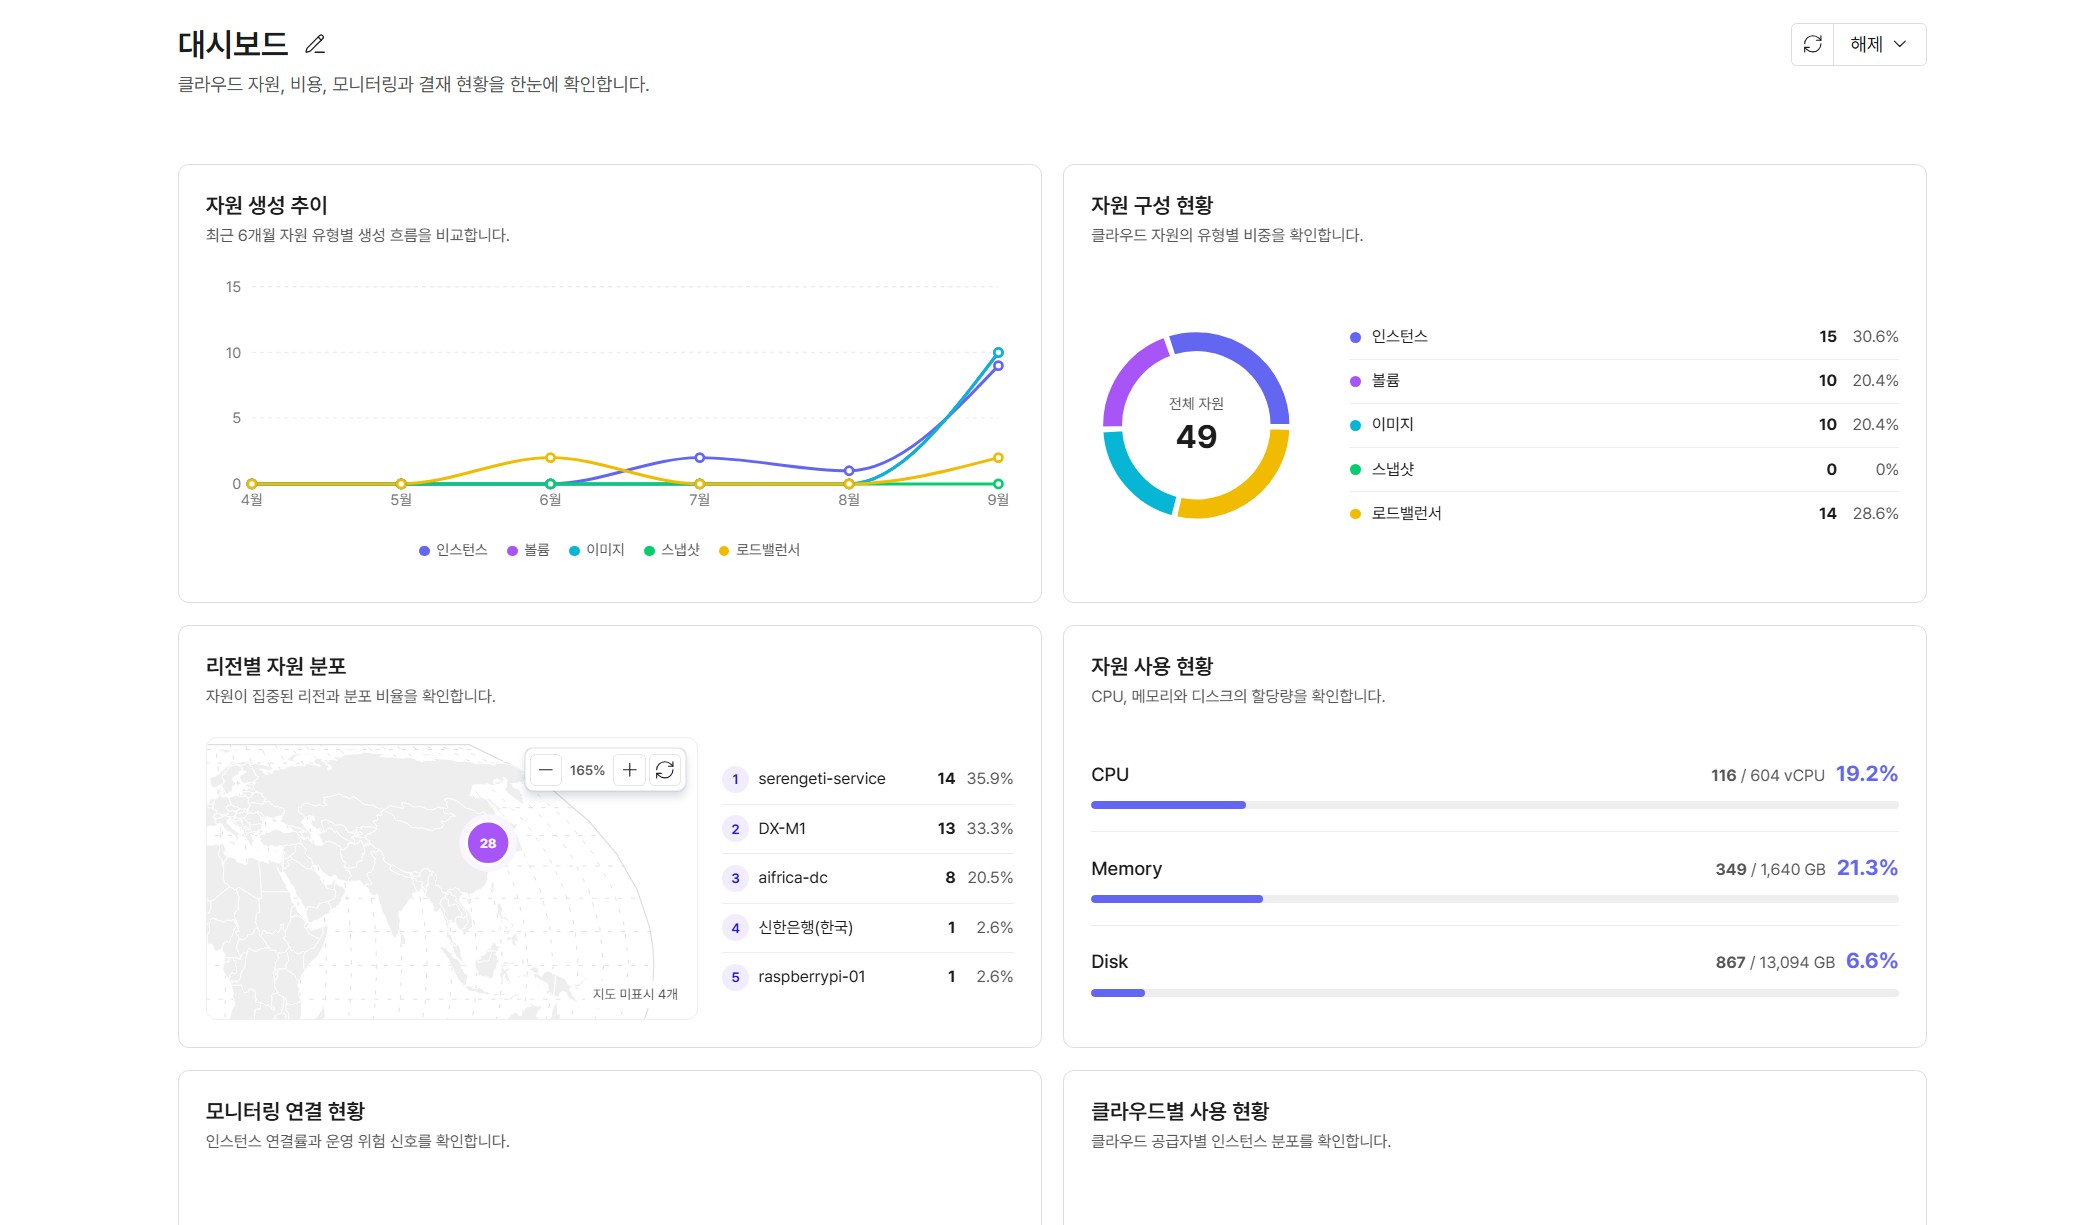
Task: Click the dashboard refresh icon button
Action: point(1812,44)
